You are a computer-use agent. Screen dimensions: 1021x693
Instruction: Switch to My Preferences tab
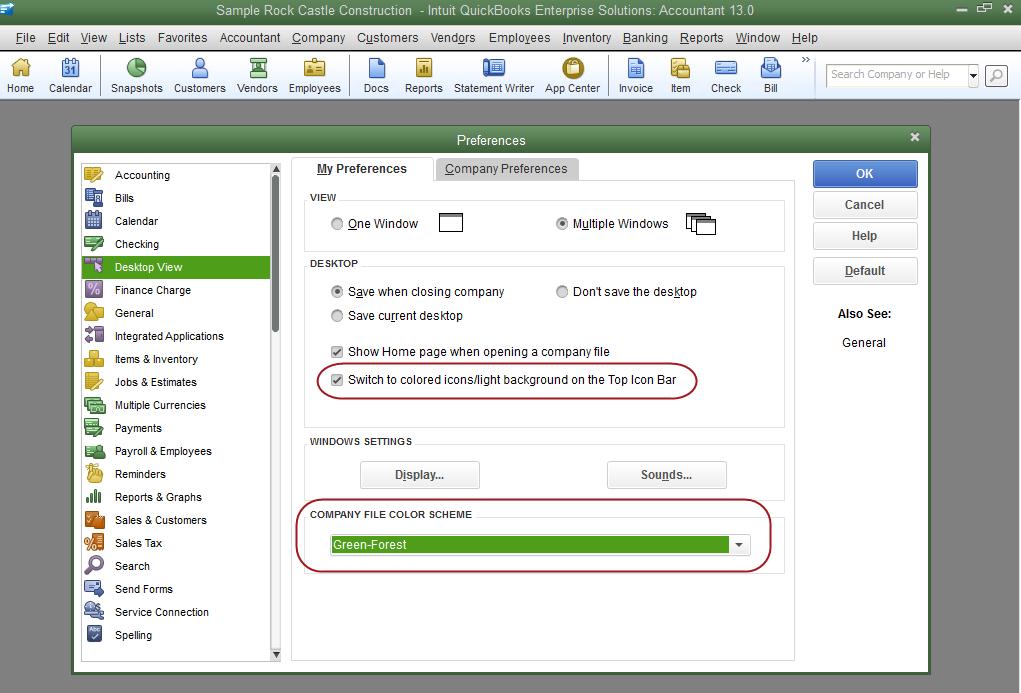click(362, 169)
